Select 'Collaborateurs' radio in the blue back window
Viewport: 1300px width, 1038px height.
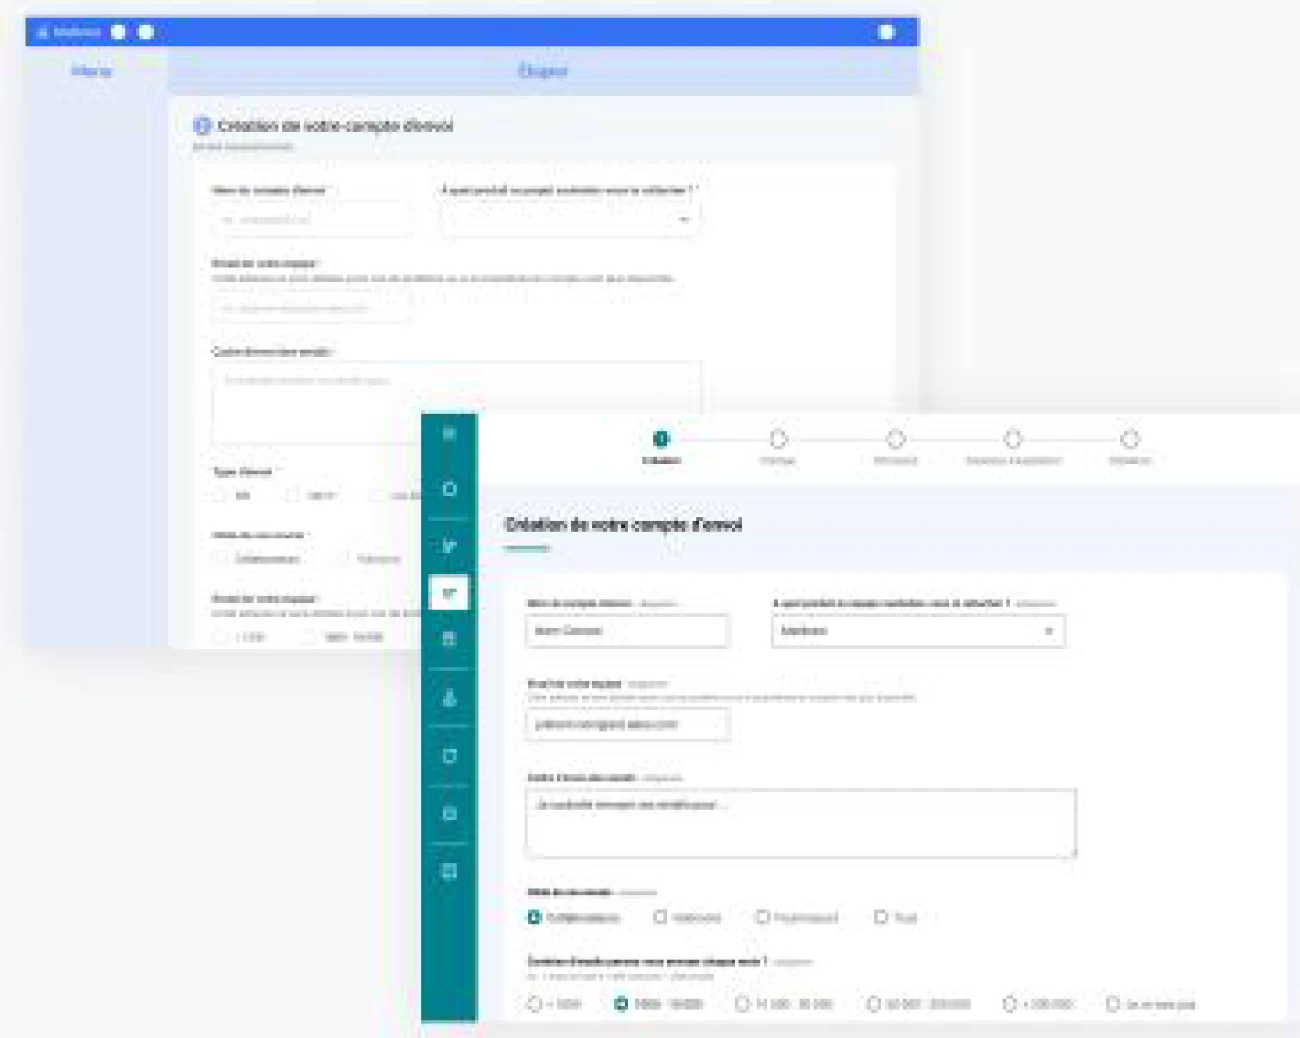(x=220, y=559)
